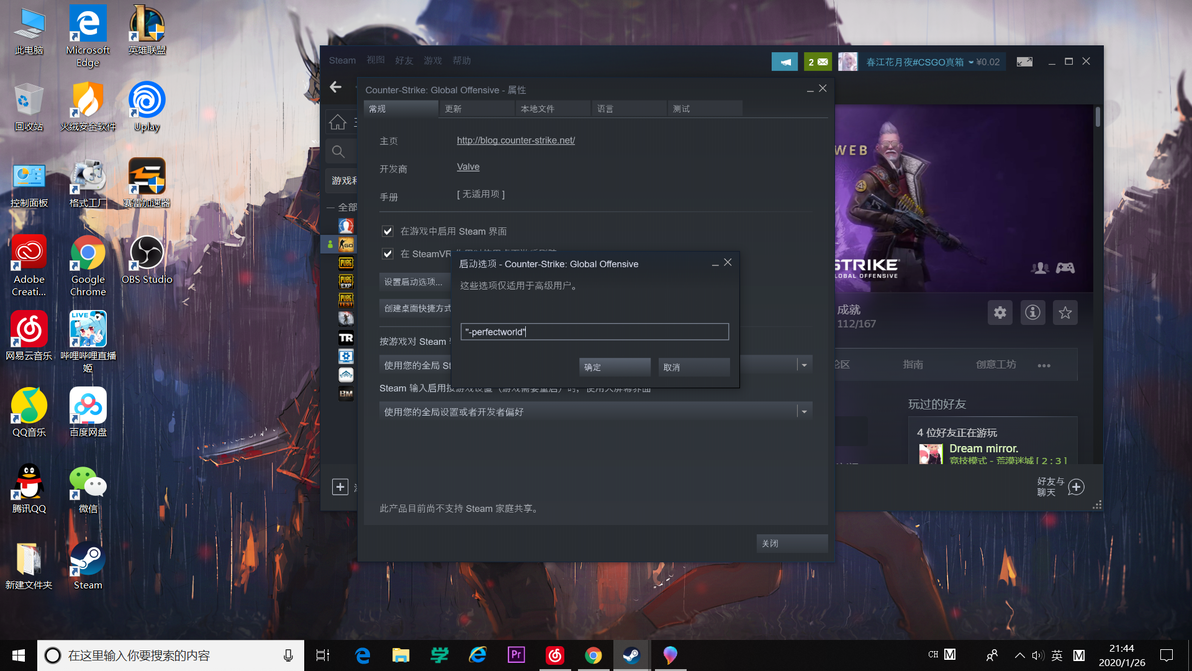Click the Steam library scrollbar
The width and height of the screenshot is (1192, 671).
(x=1098, y=116)
